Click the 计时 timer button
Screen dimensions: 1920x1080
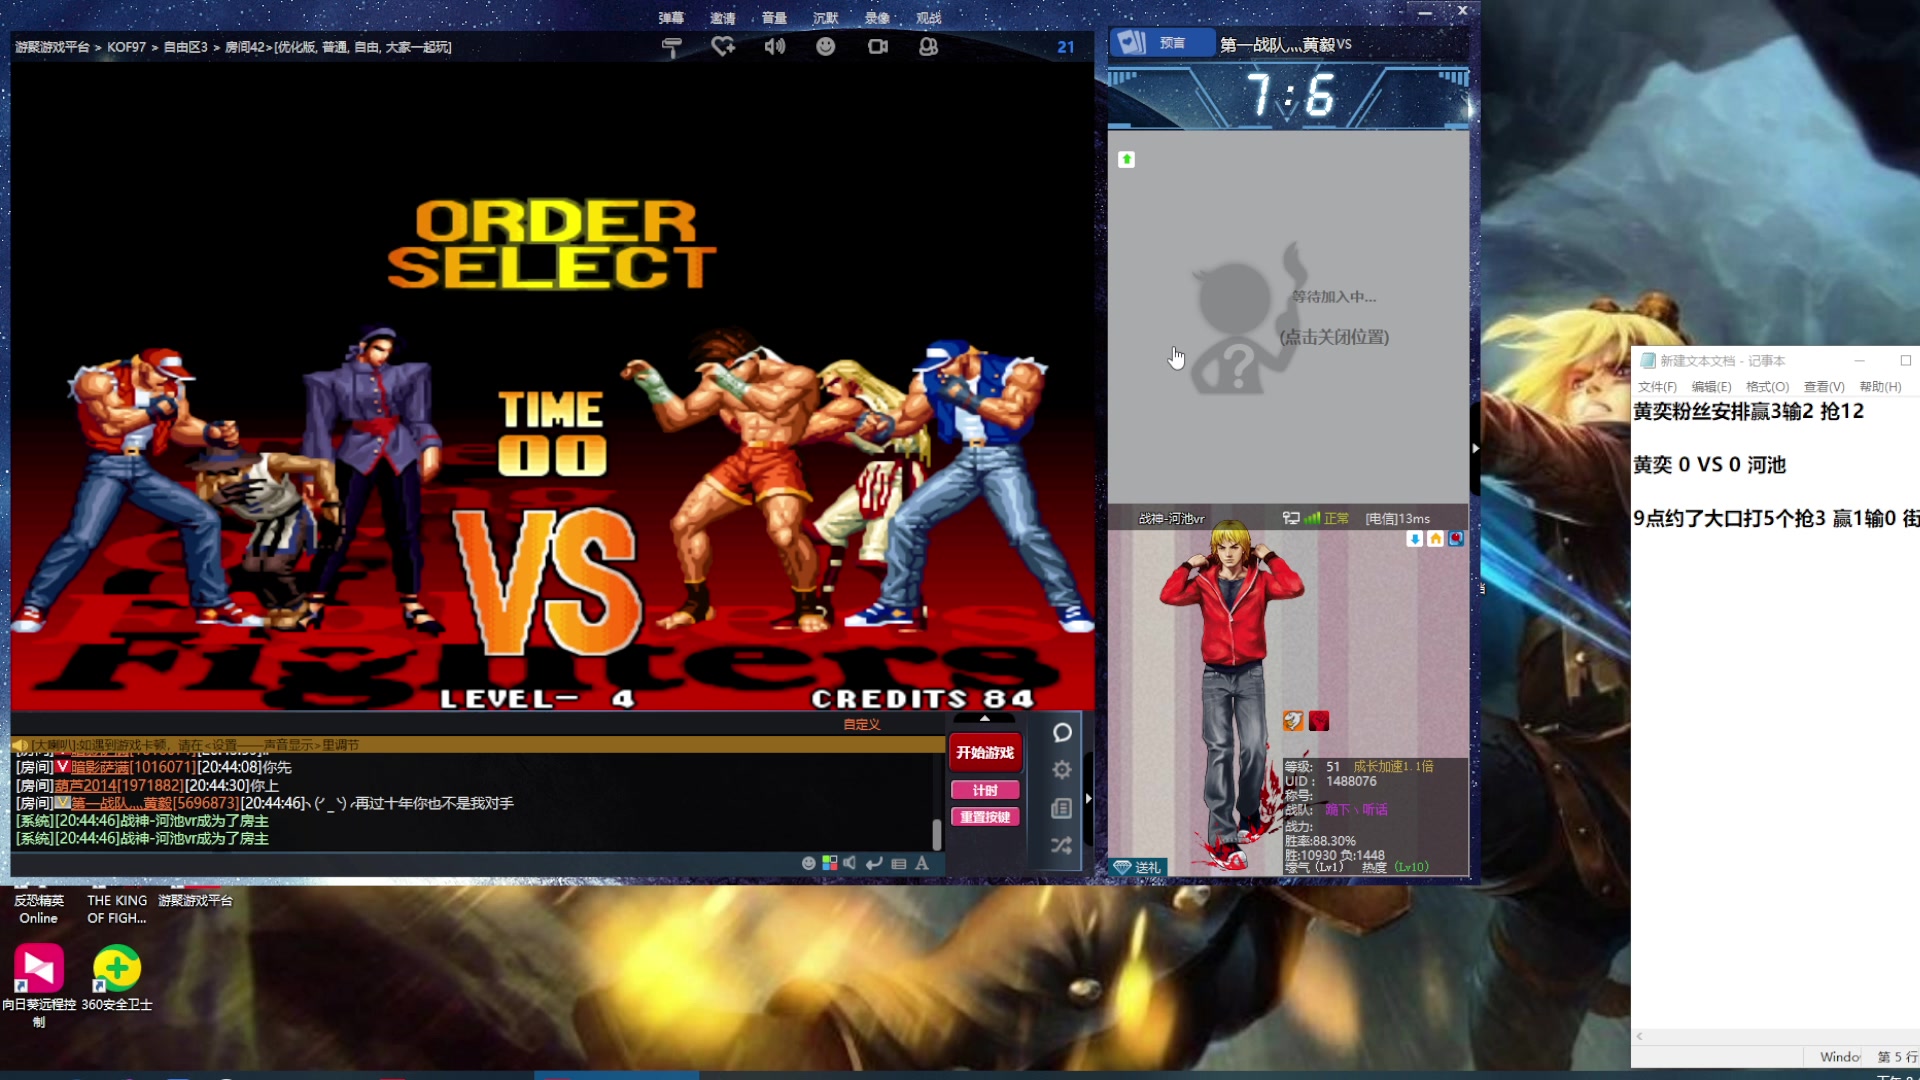pos(985,790)
